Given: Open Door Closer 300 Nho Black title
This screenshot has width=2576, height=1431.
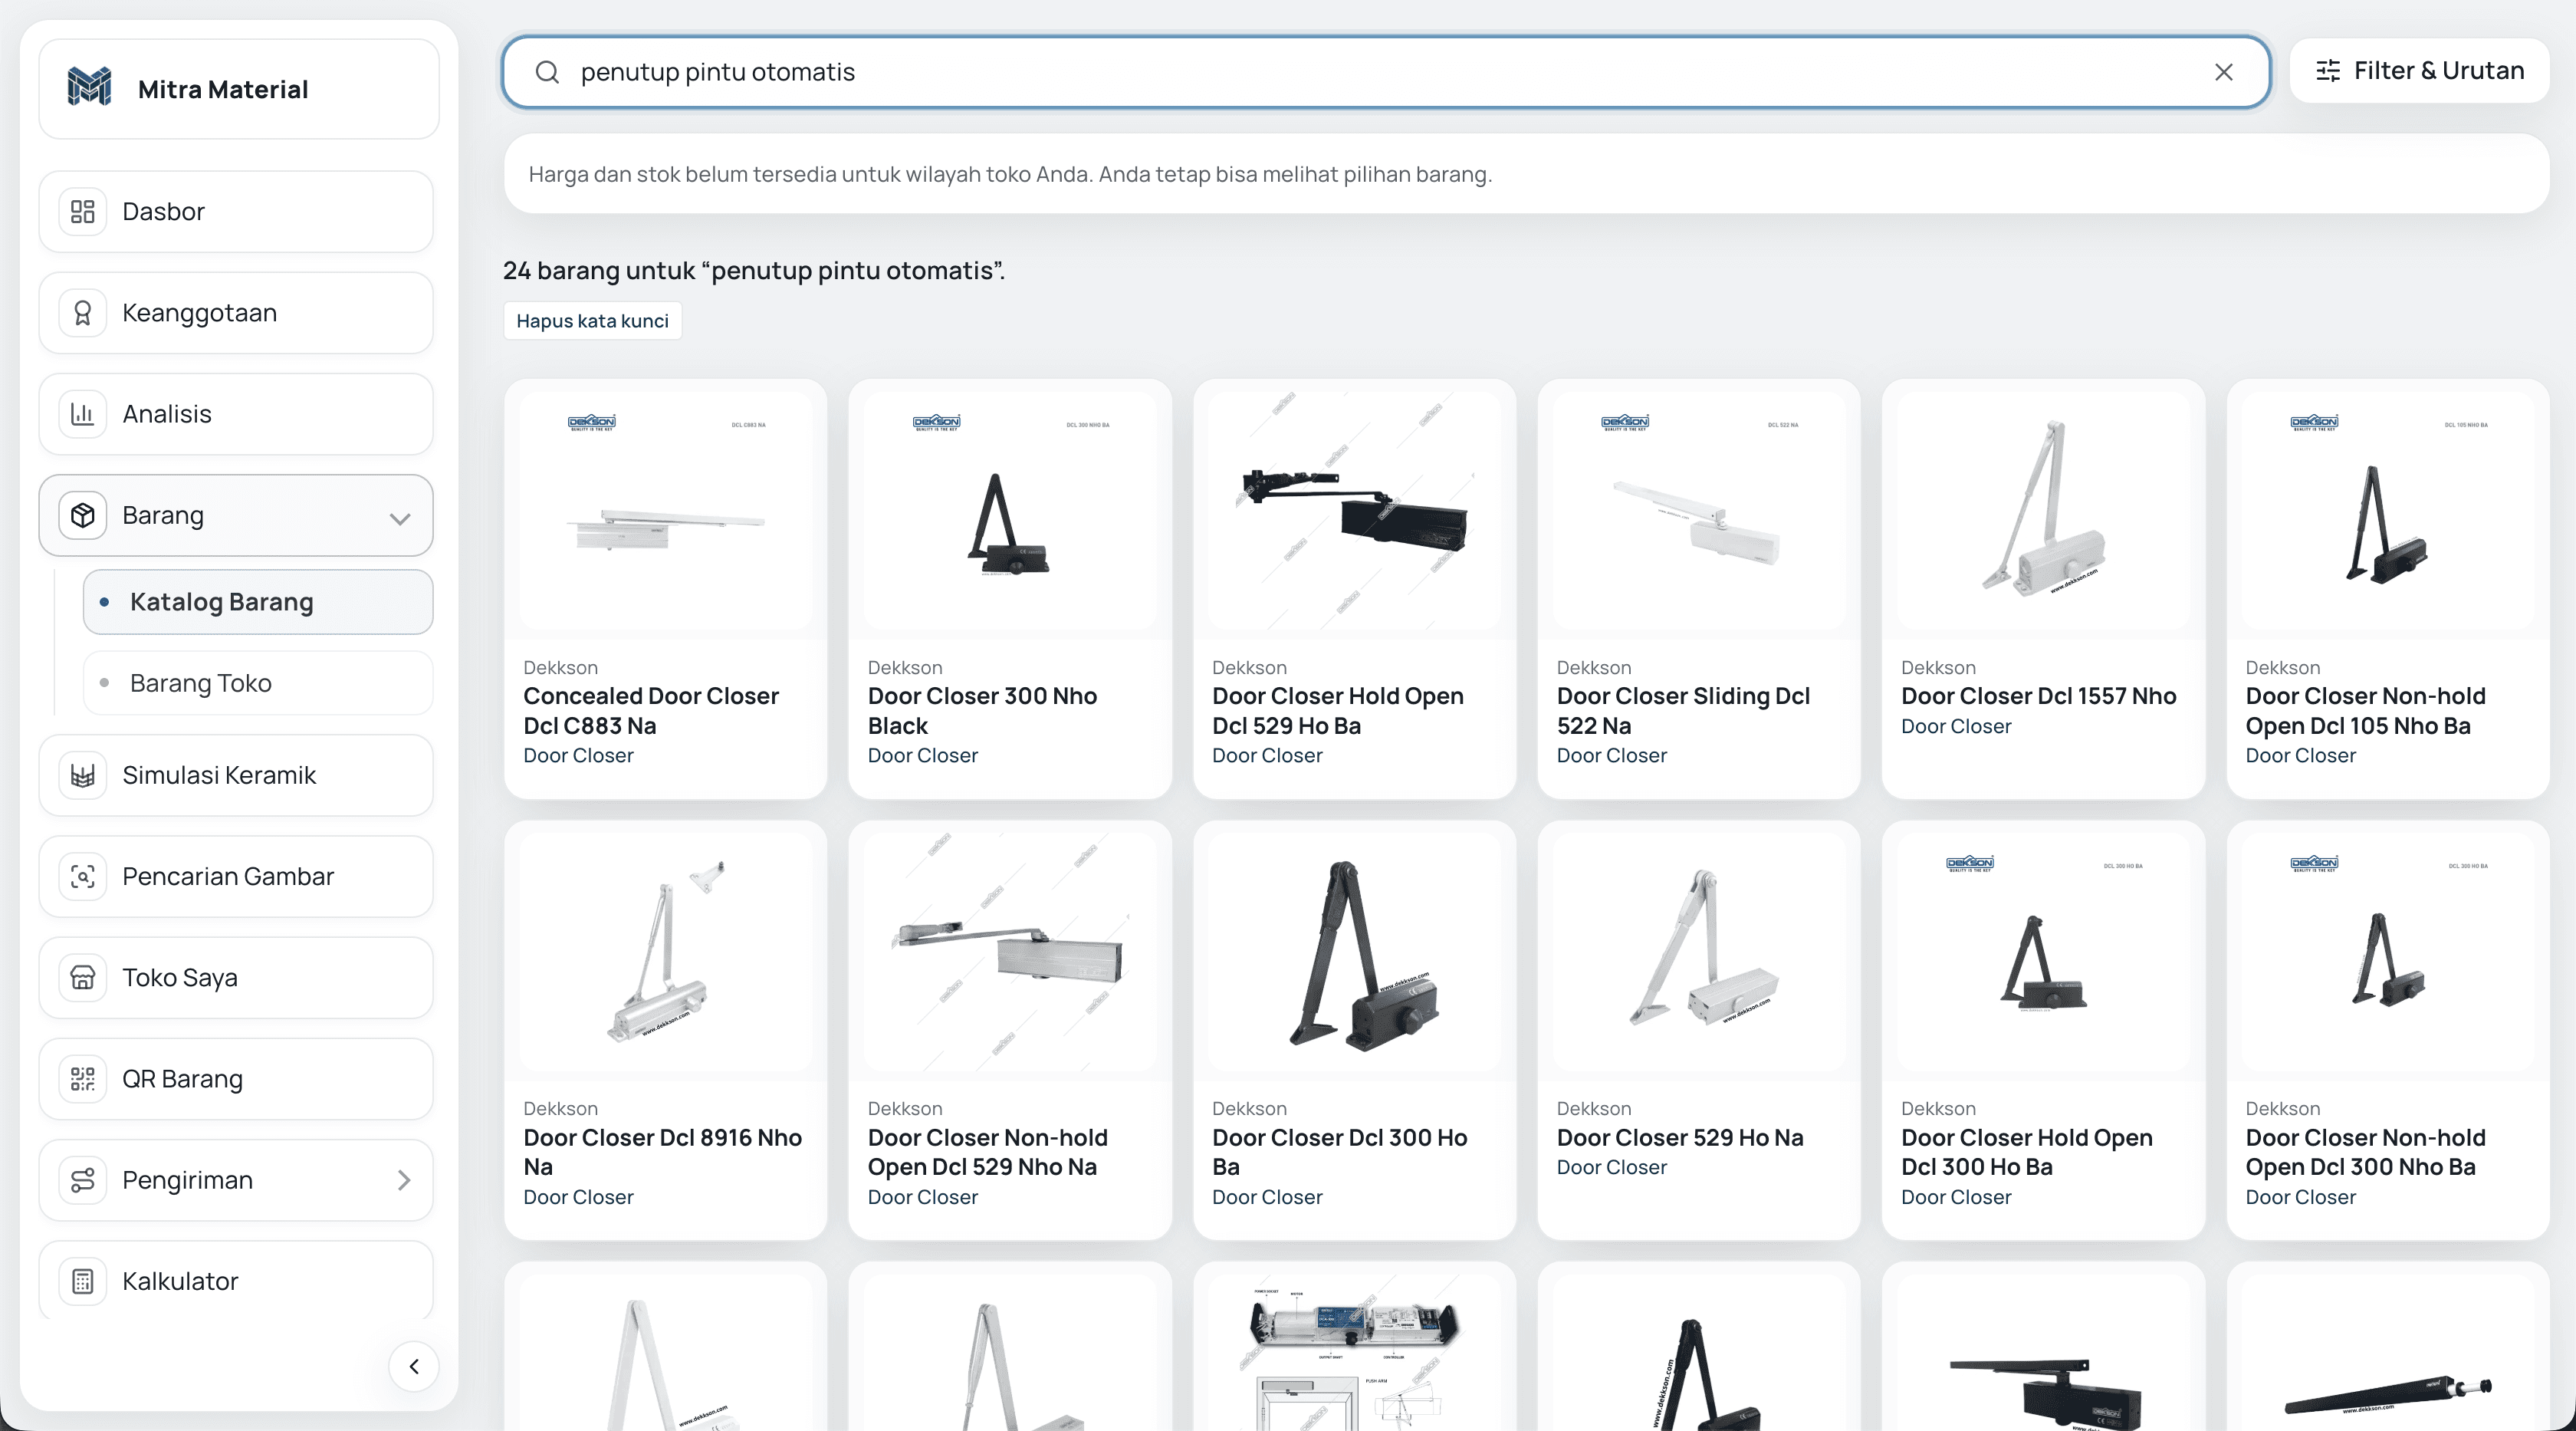Looking at the screenshot, I should [x=982, y=710].
